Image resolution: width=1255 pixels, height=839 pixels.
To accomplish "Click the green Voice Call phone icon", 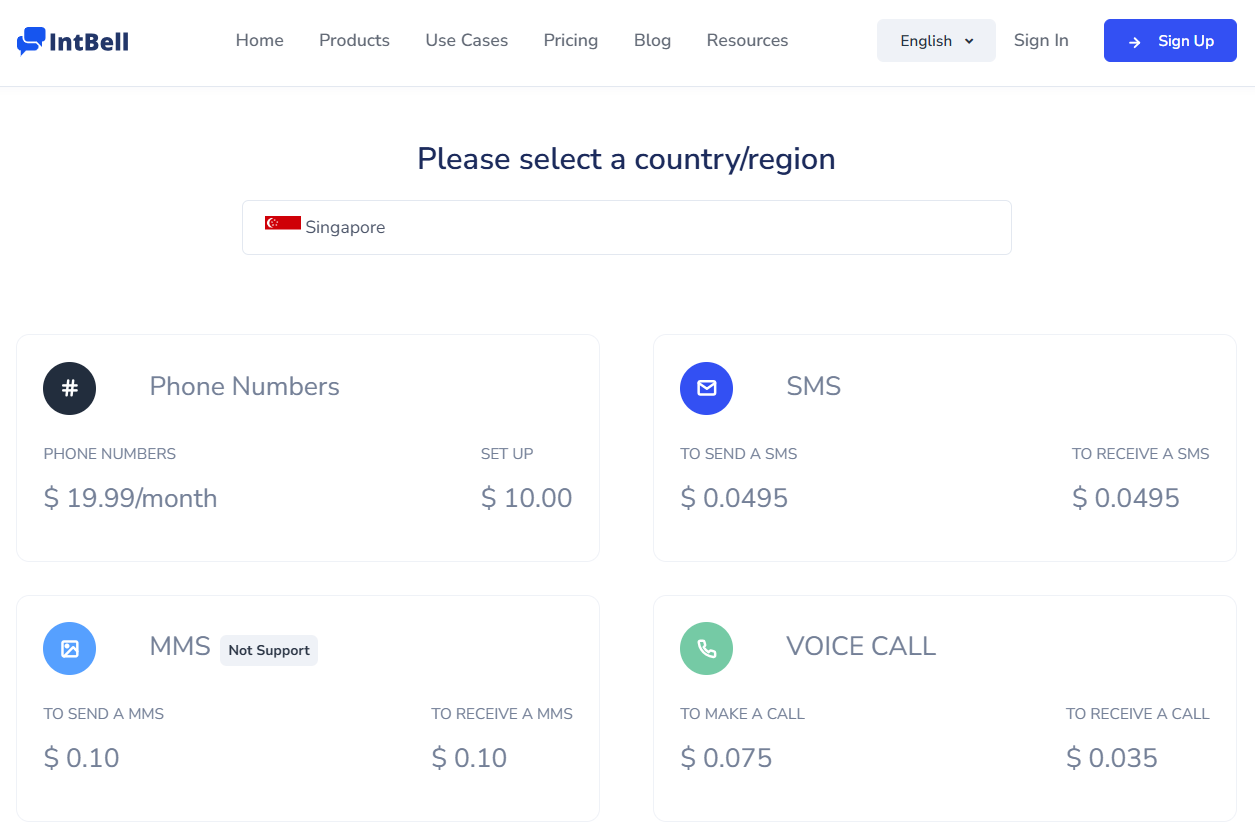I will (x=706, y=648).
